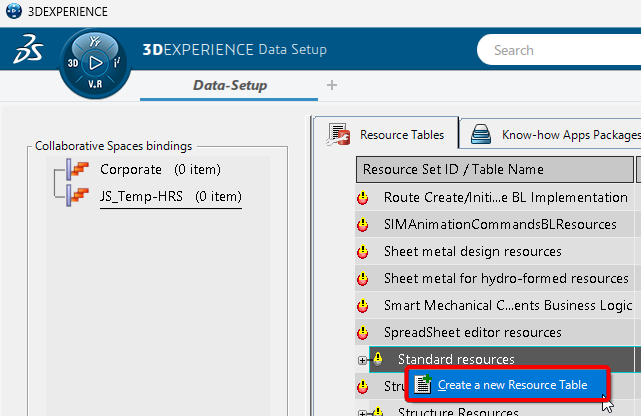Viewport: 641px width, 416px height.
Task: Select the Data-Setup tab
Action: coord(229,87)
